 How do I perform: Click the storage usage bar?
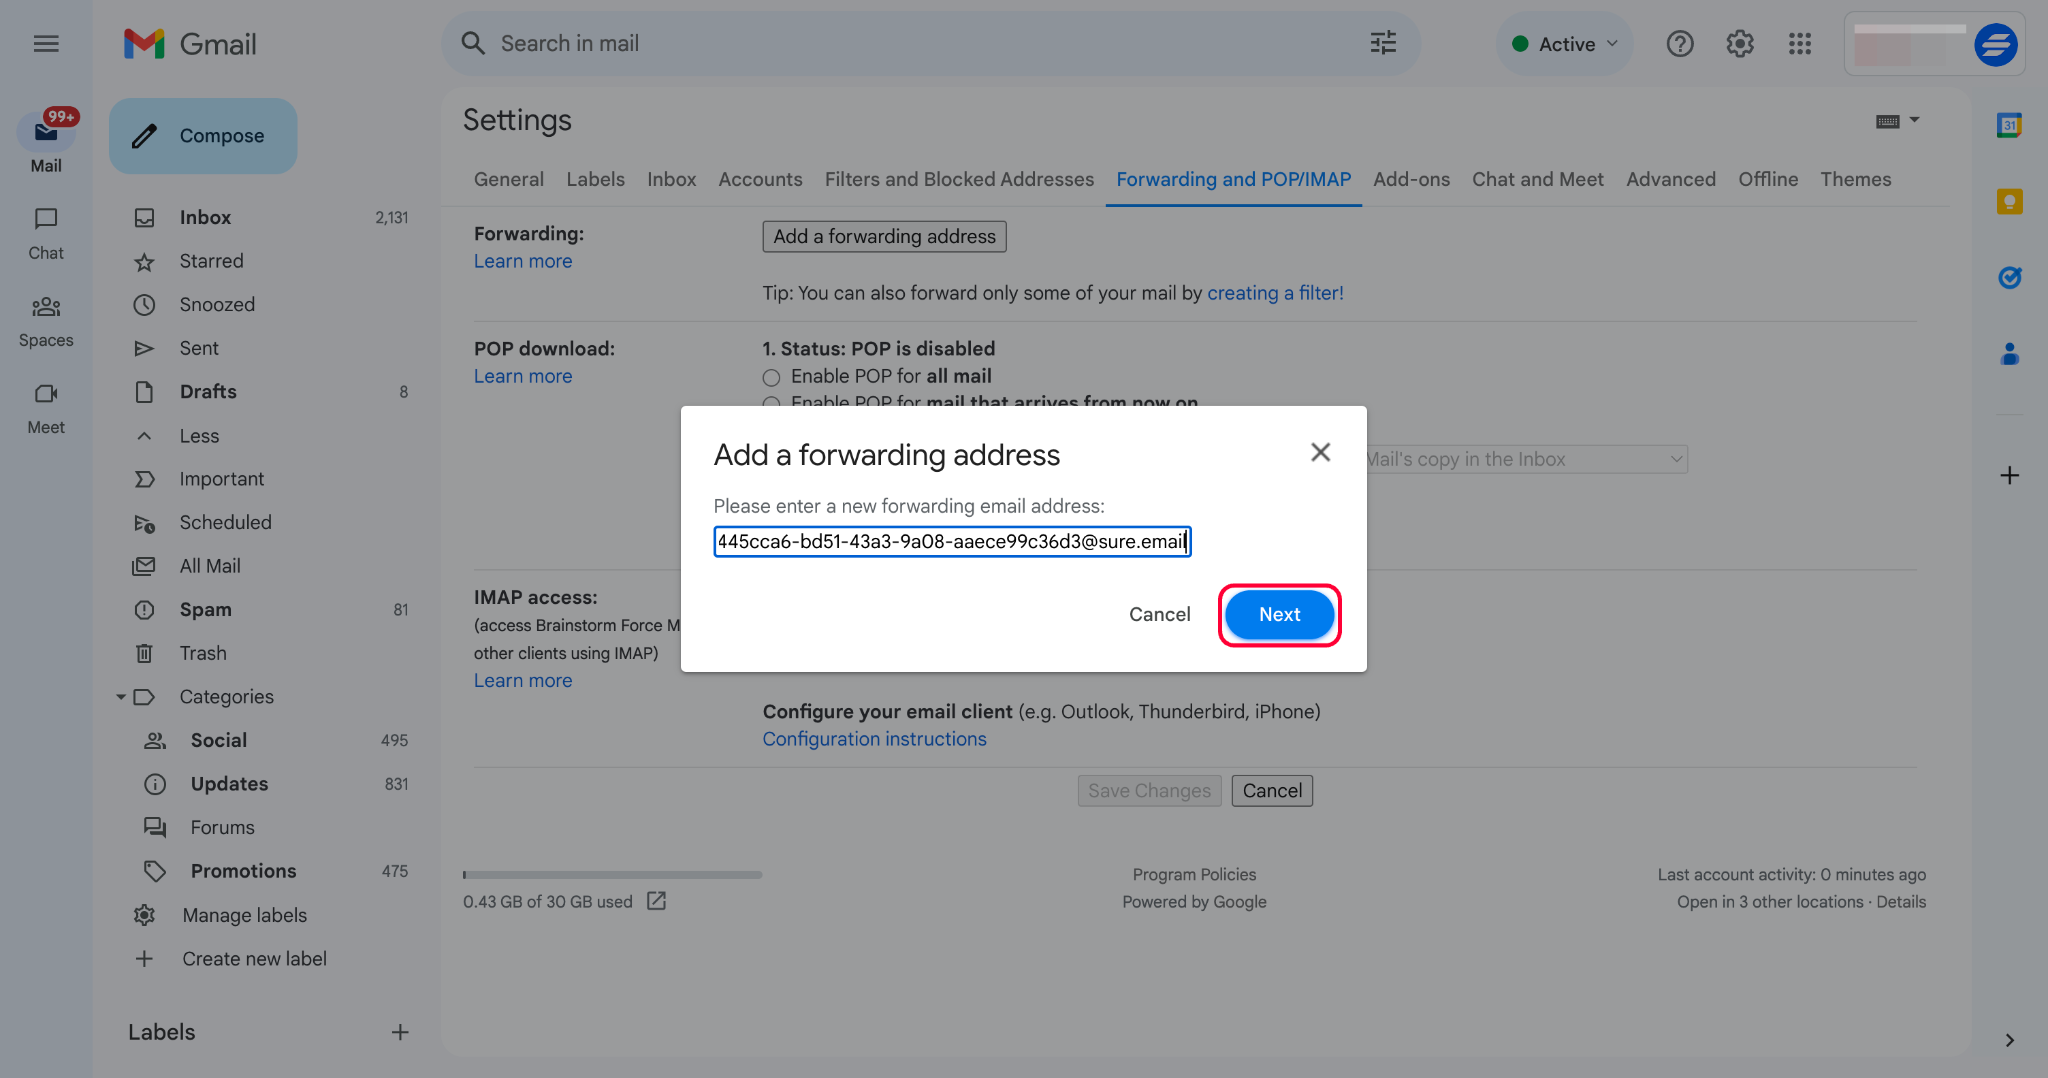[x=612, y=874]
